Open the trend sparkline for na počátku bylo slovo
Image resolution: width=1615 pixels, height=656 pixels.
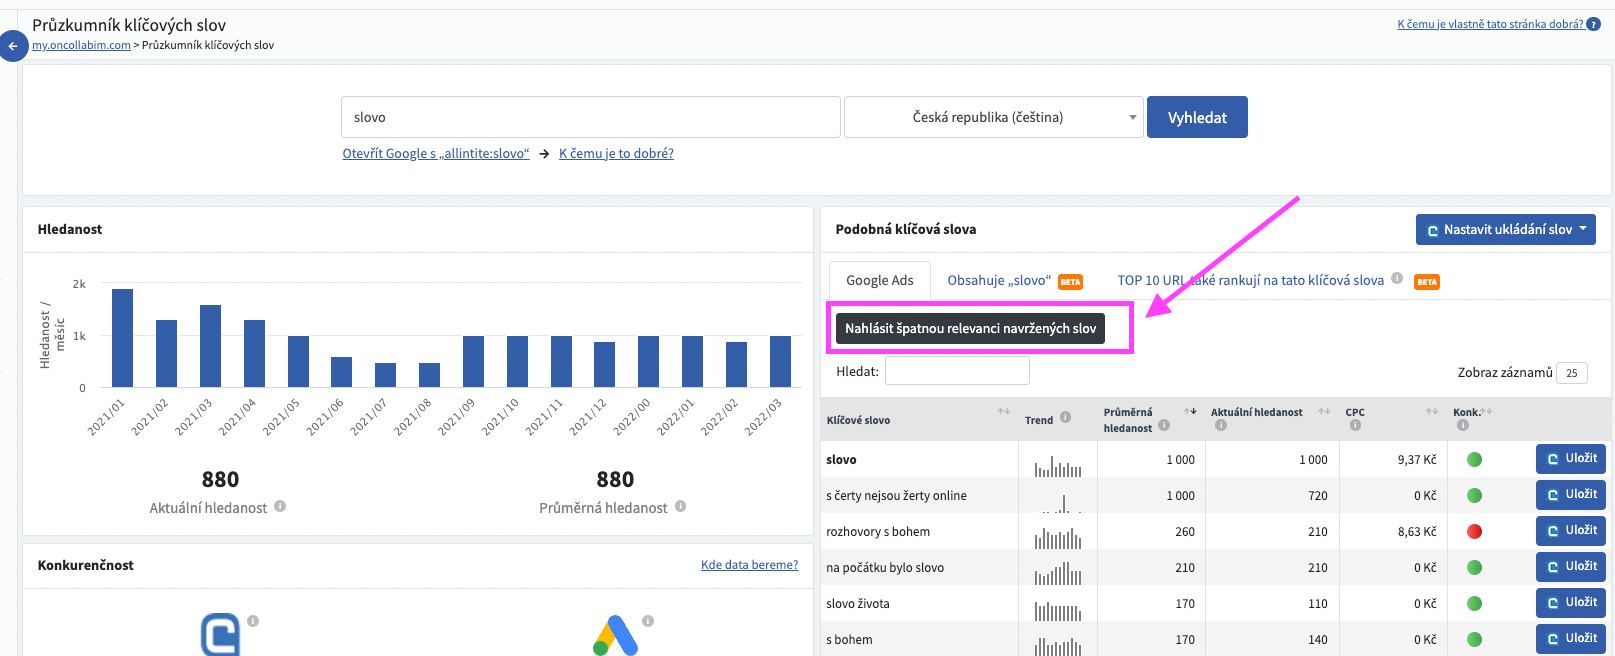click(1058, 573)
